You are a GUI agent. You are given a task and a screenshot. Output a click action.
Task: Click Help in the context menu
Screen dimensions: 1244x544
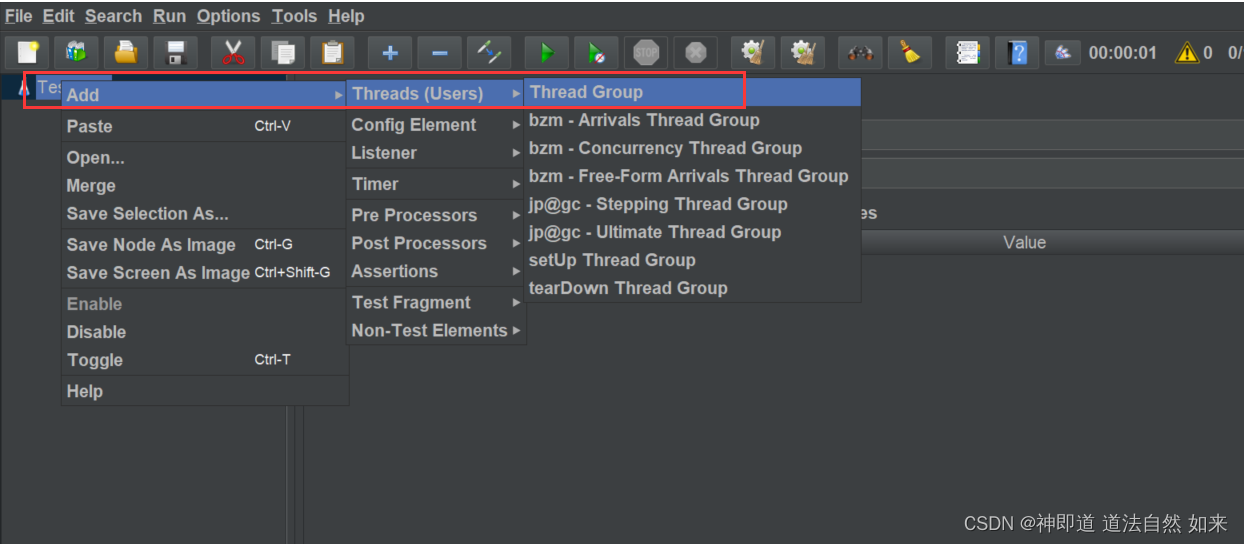point(204,391)
